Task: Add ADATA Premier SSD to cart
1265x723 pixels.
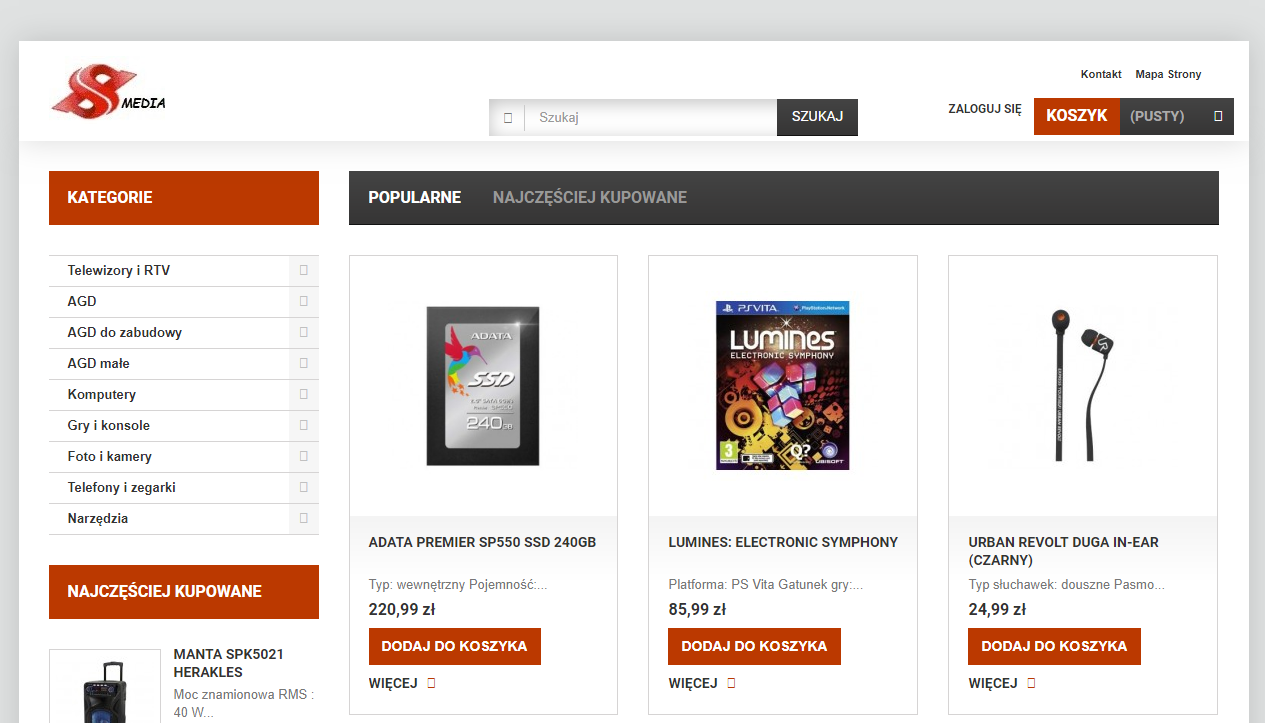Action: [454, 646]
